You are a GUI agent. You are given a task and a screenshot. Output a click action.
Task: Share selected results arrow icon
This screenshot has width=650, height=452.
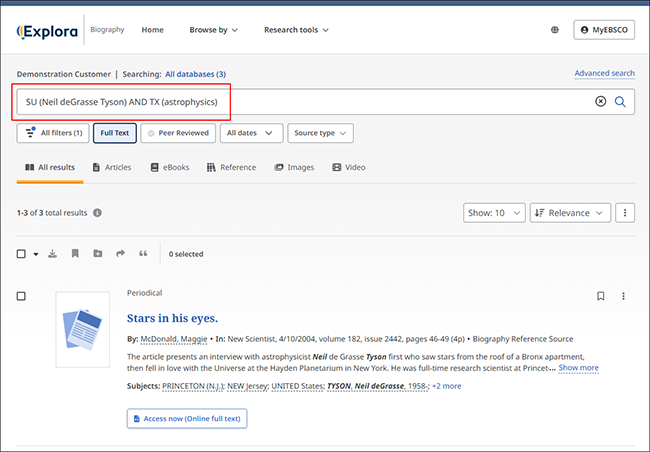pos(120,253)
